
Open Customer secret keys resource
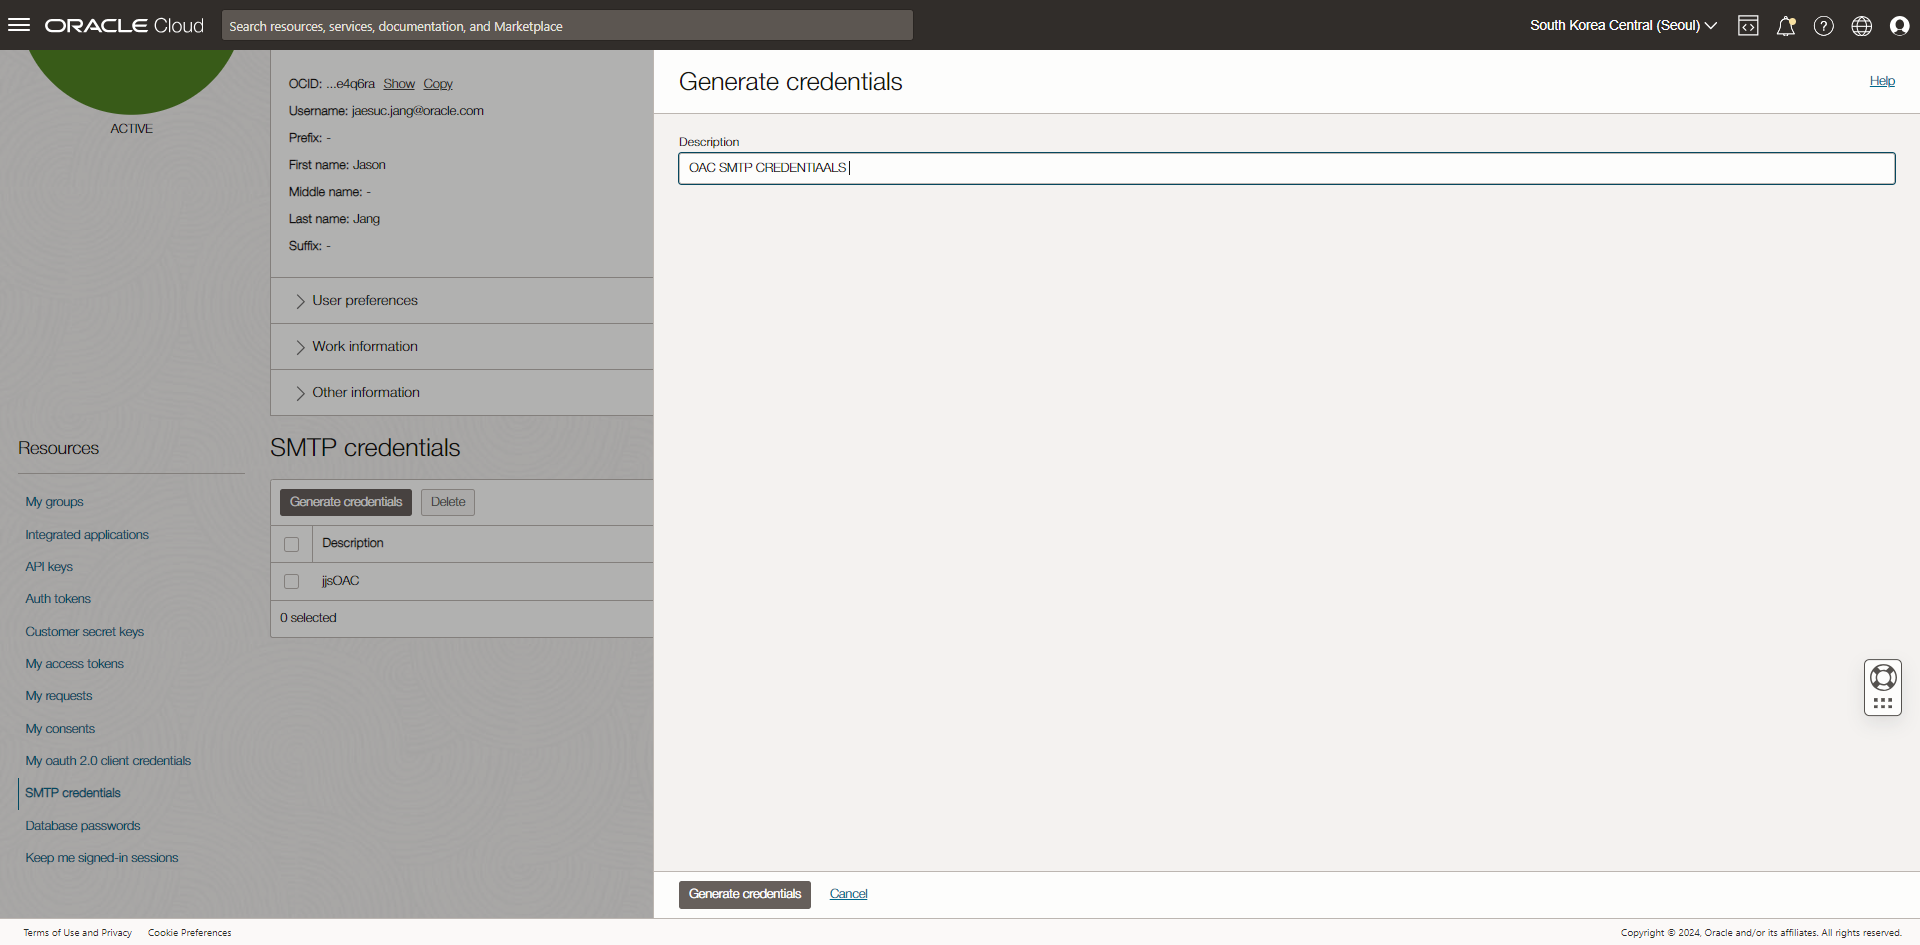coord(85,632)
